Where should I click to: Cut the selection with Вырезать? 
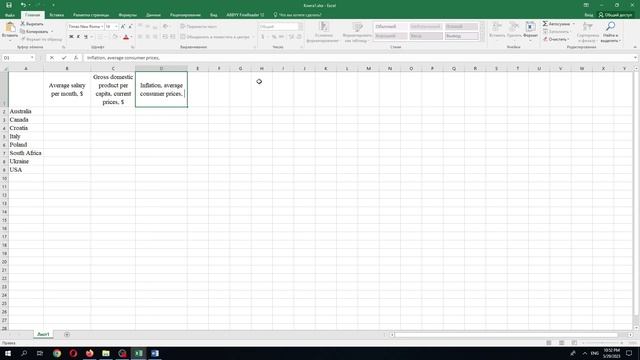(x=32, y=24)
